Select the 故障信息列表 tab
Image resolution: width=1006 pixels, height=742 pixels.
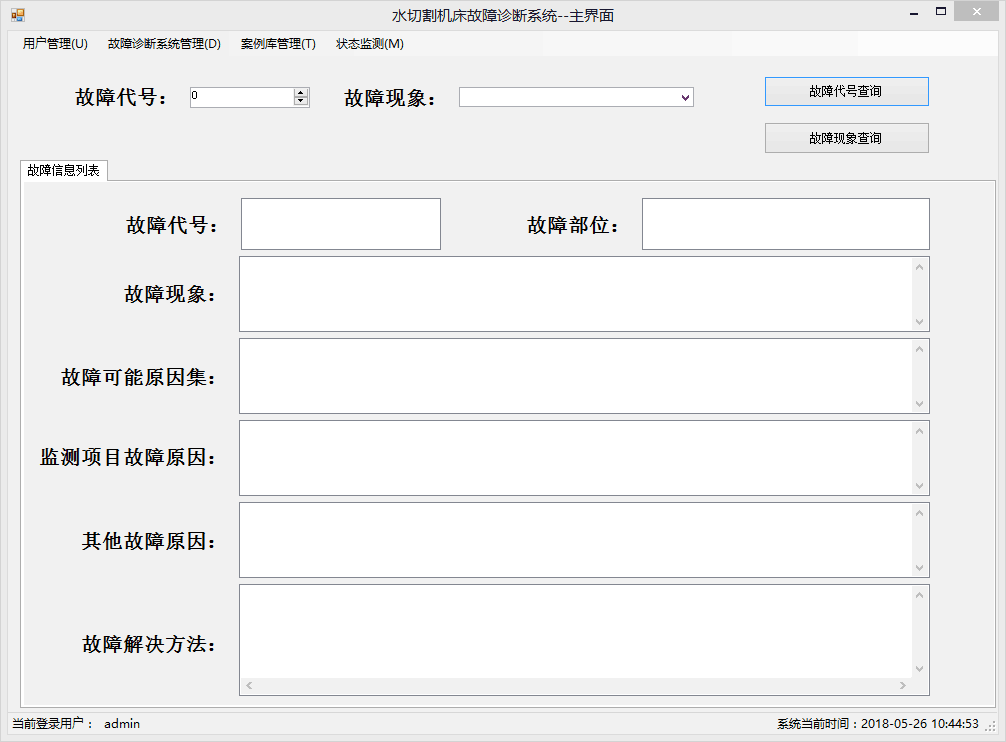[64, 171]
